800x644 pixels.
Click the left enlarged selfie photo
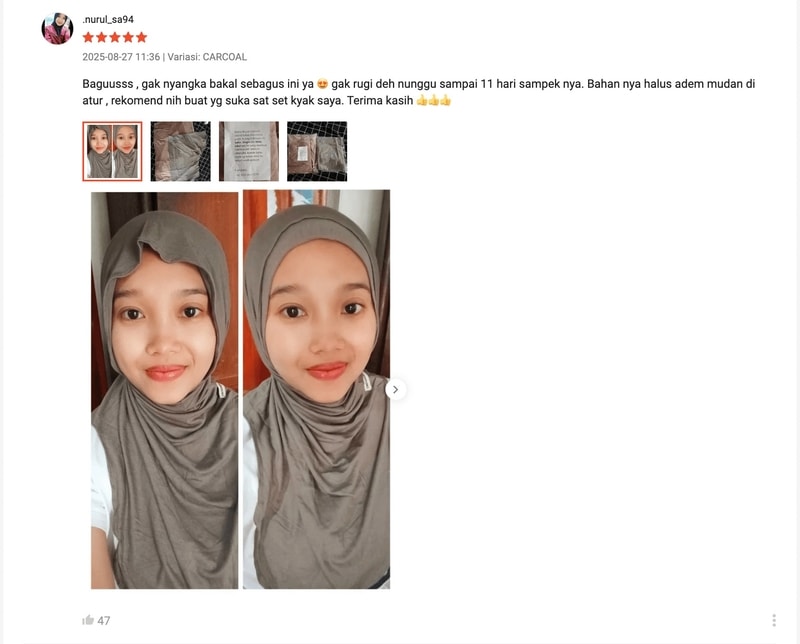point(164,390)
